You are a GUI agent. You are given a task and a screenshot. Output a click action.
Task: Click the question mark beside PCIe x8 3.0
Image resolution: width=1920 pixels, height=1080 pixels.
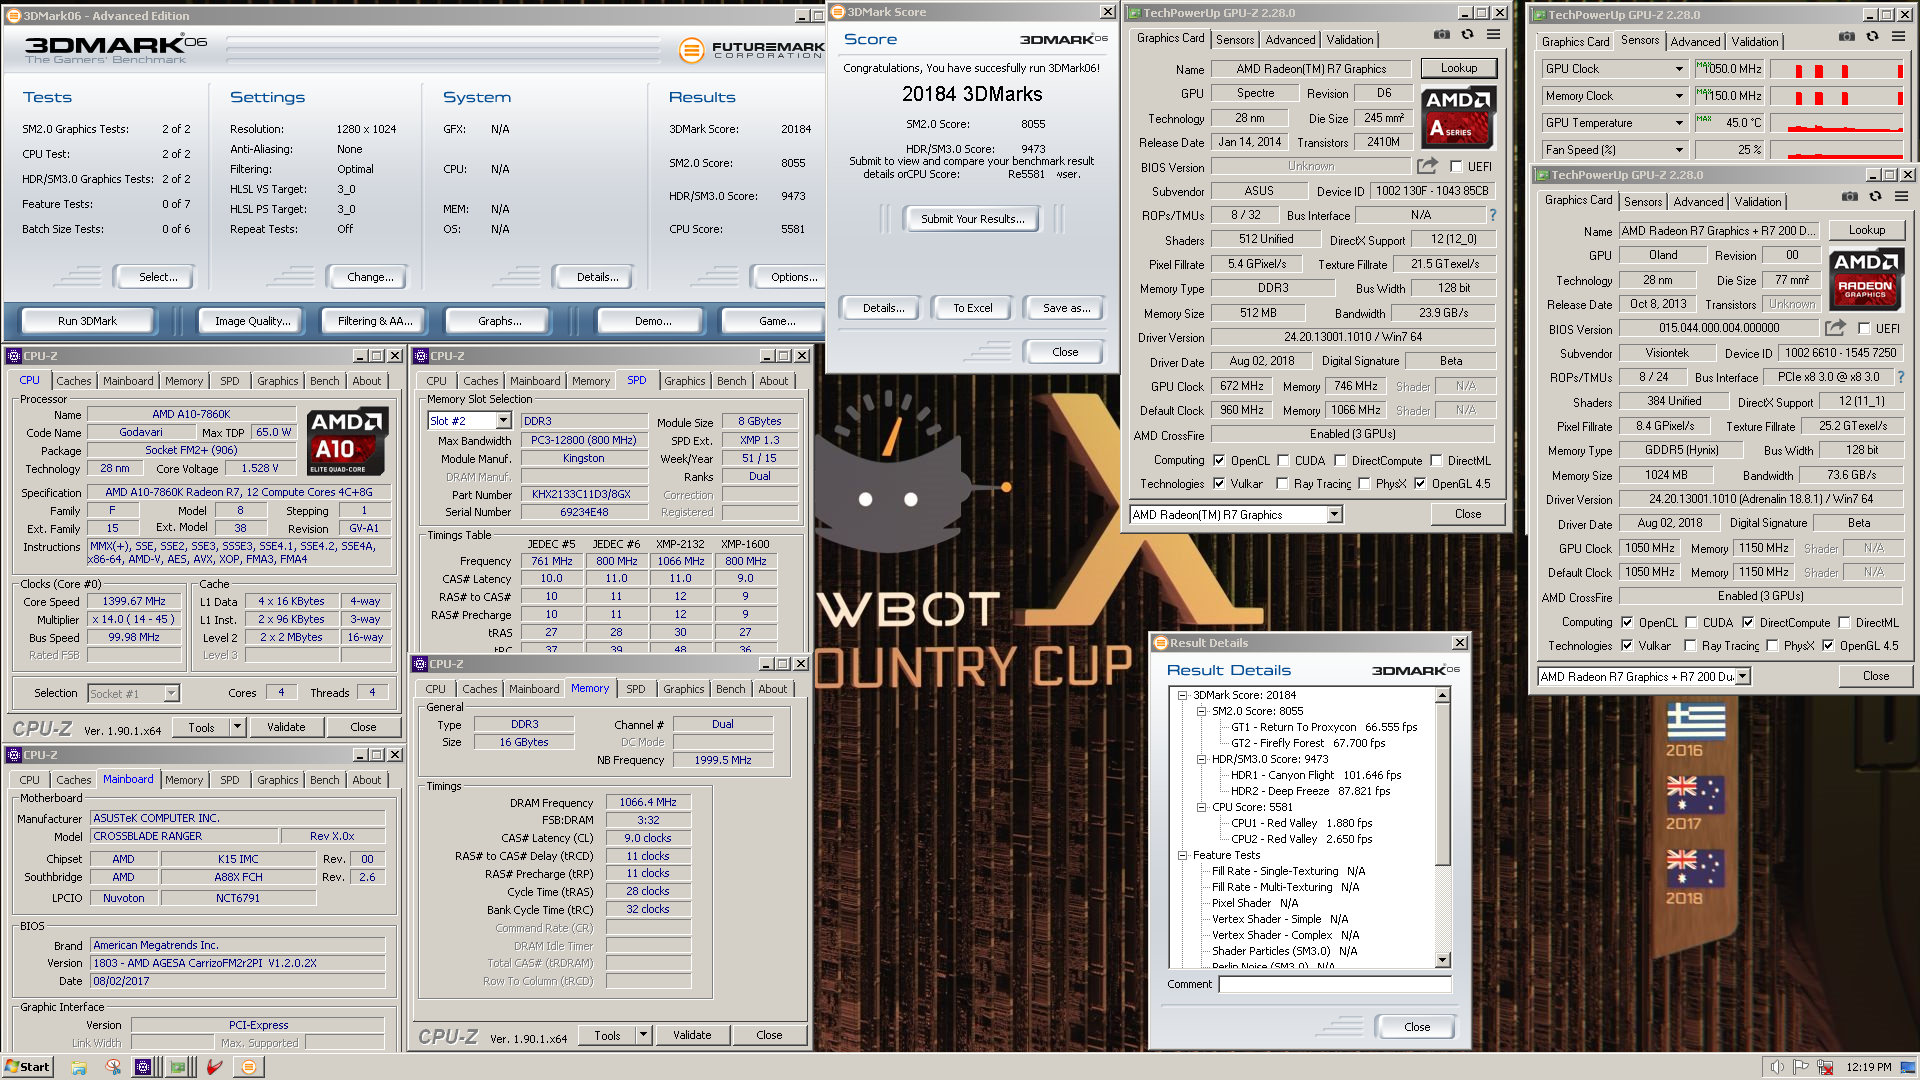tap(1900, 377)
